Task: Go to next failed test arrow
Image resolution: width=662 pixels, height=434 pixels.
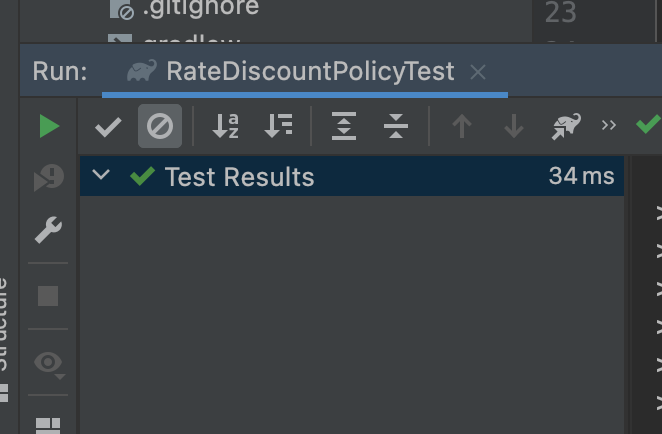Action: (x=514, y=126)
